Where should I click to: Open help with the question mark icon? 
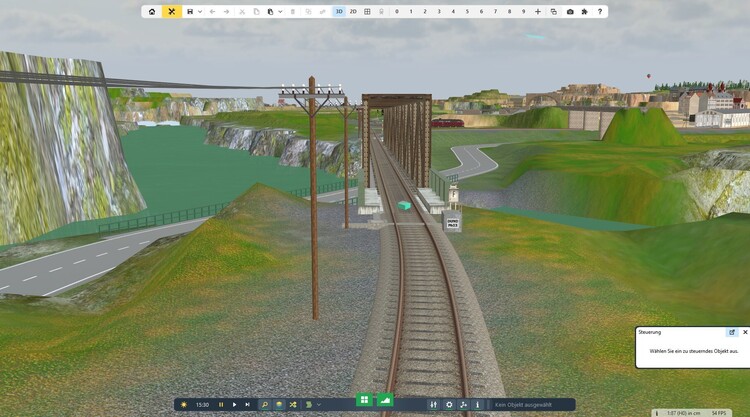pyautogui.click(x=600, y=11)
